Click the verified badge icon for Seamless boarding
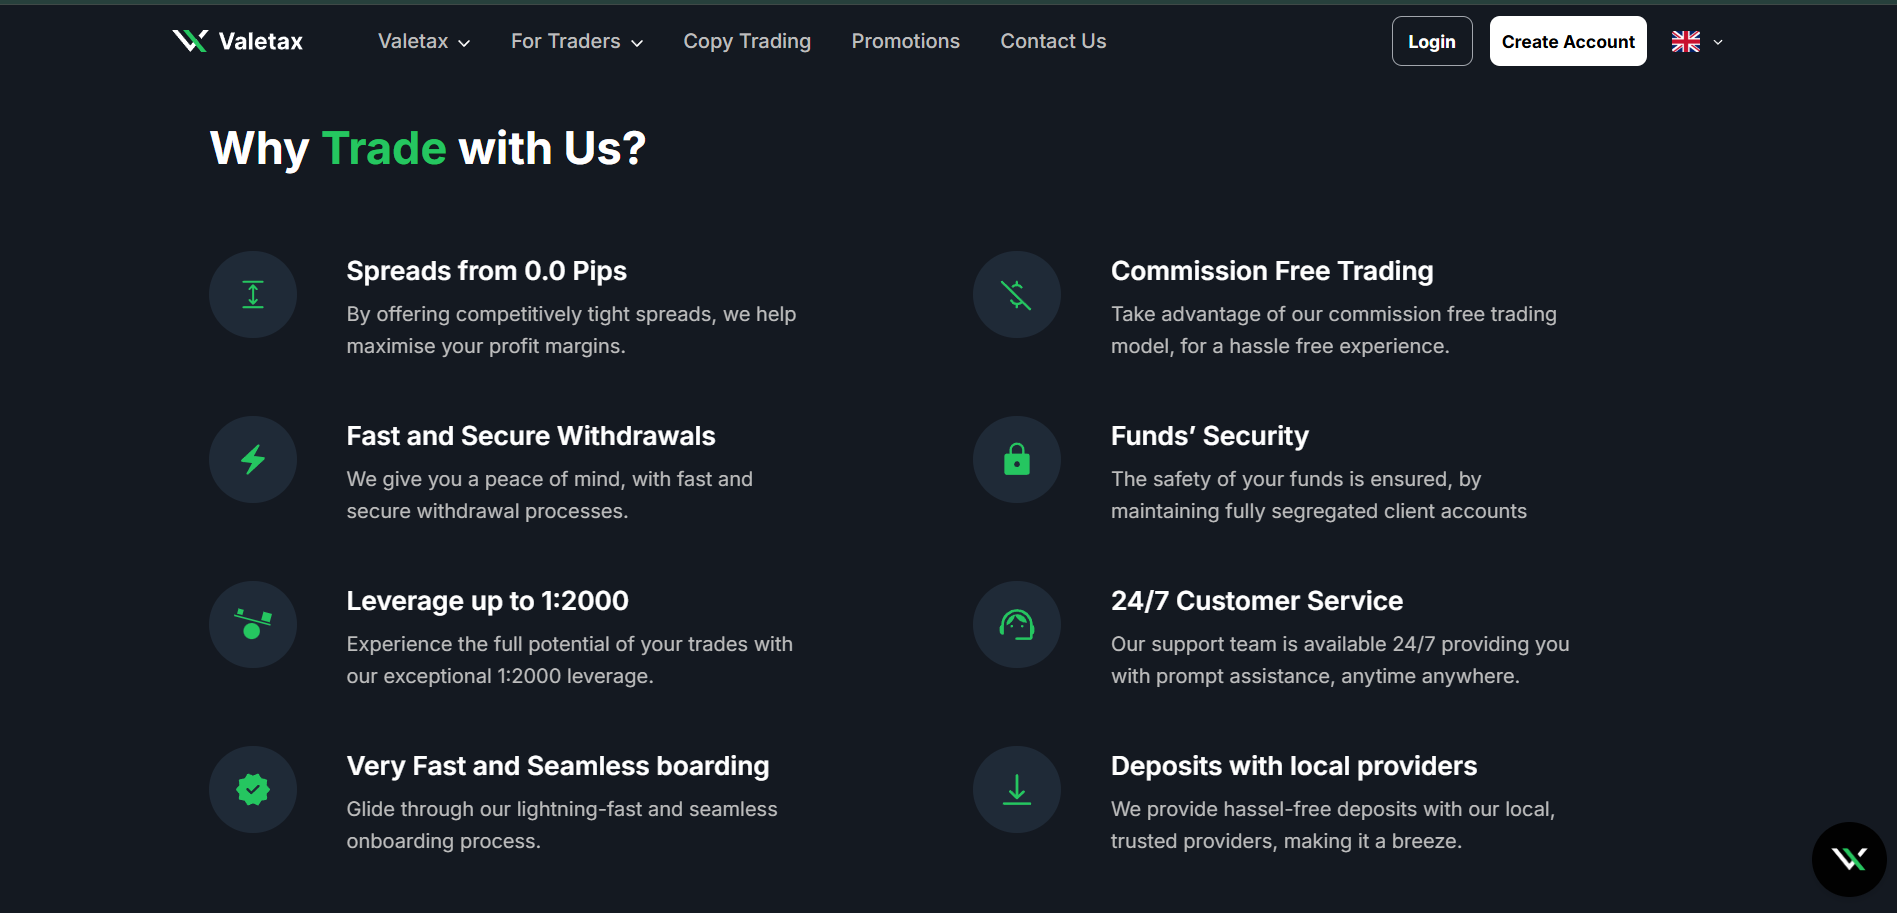Image resolution: width=1897 pixels, height=913 pixels. click(253, 789)
